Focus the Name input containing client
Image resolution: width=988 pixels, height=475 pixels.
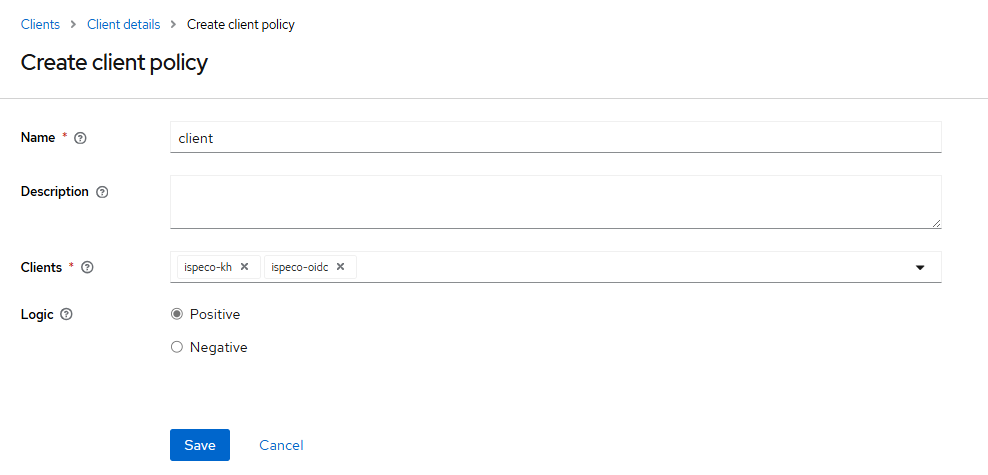click(556, 137)
